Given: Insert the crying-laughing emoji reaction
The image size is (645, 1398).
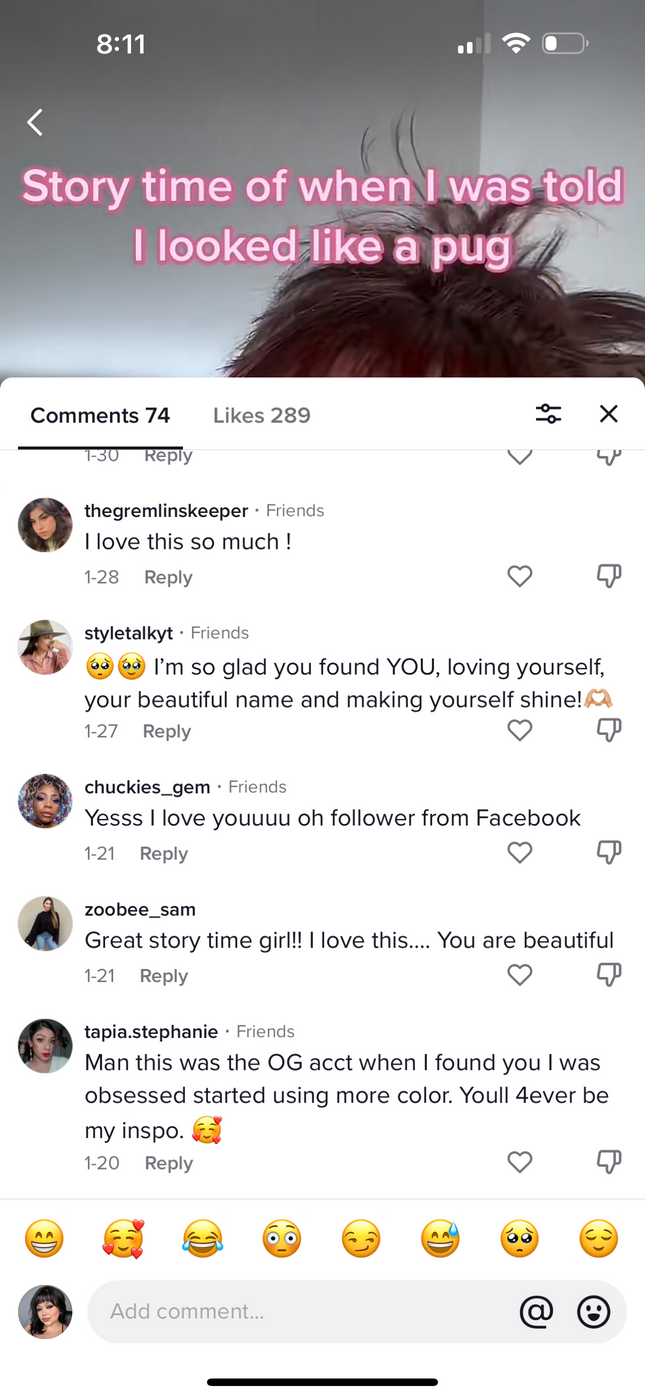Looking at the screenshot, I should pos(202,1240).
